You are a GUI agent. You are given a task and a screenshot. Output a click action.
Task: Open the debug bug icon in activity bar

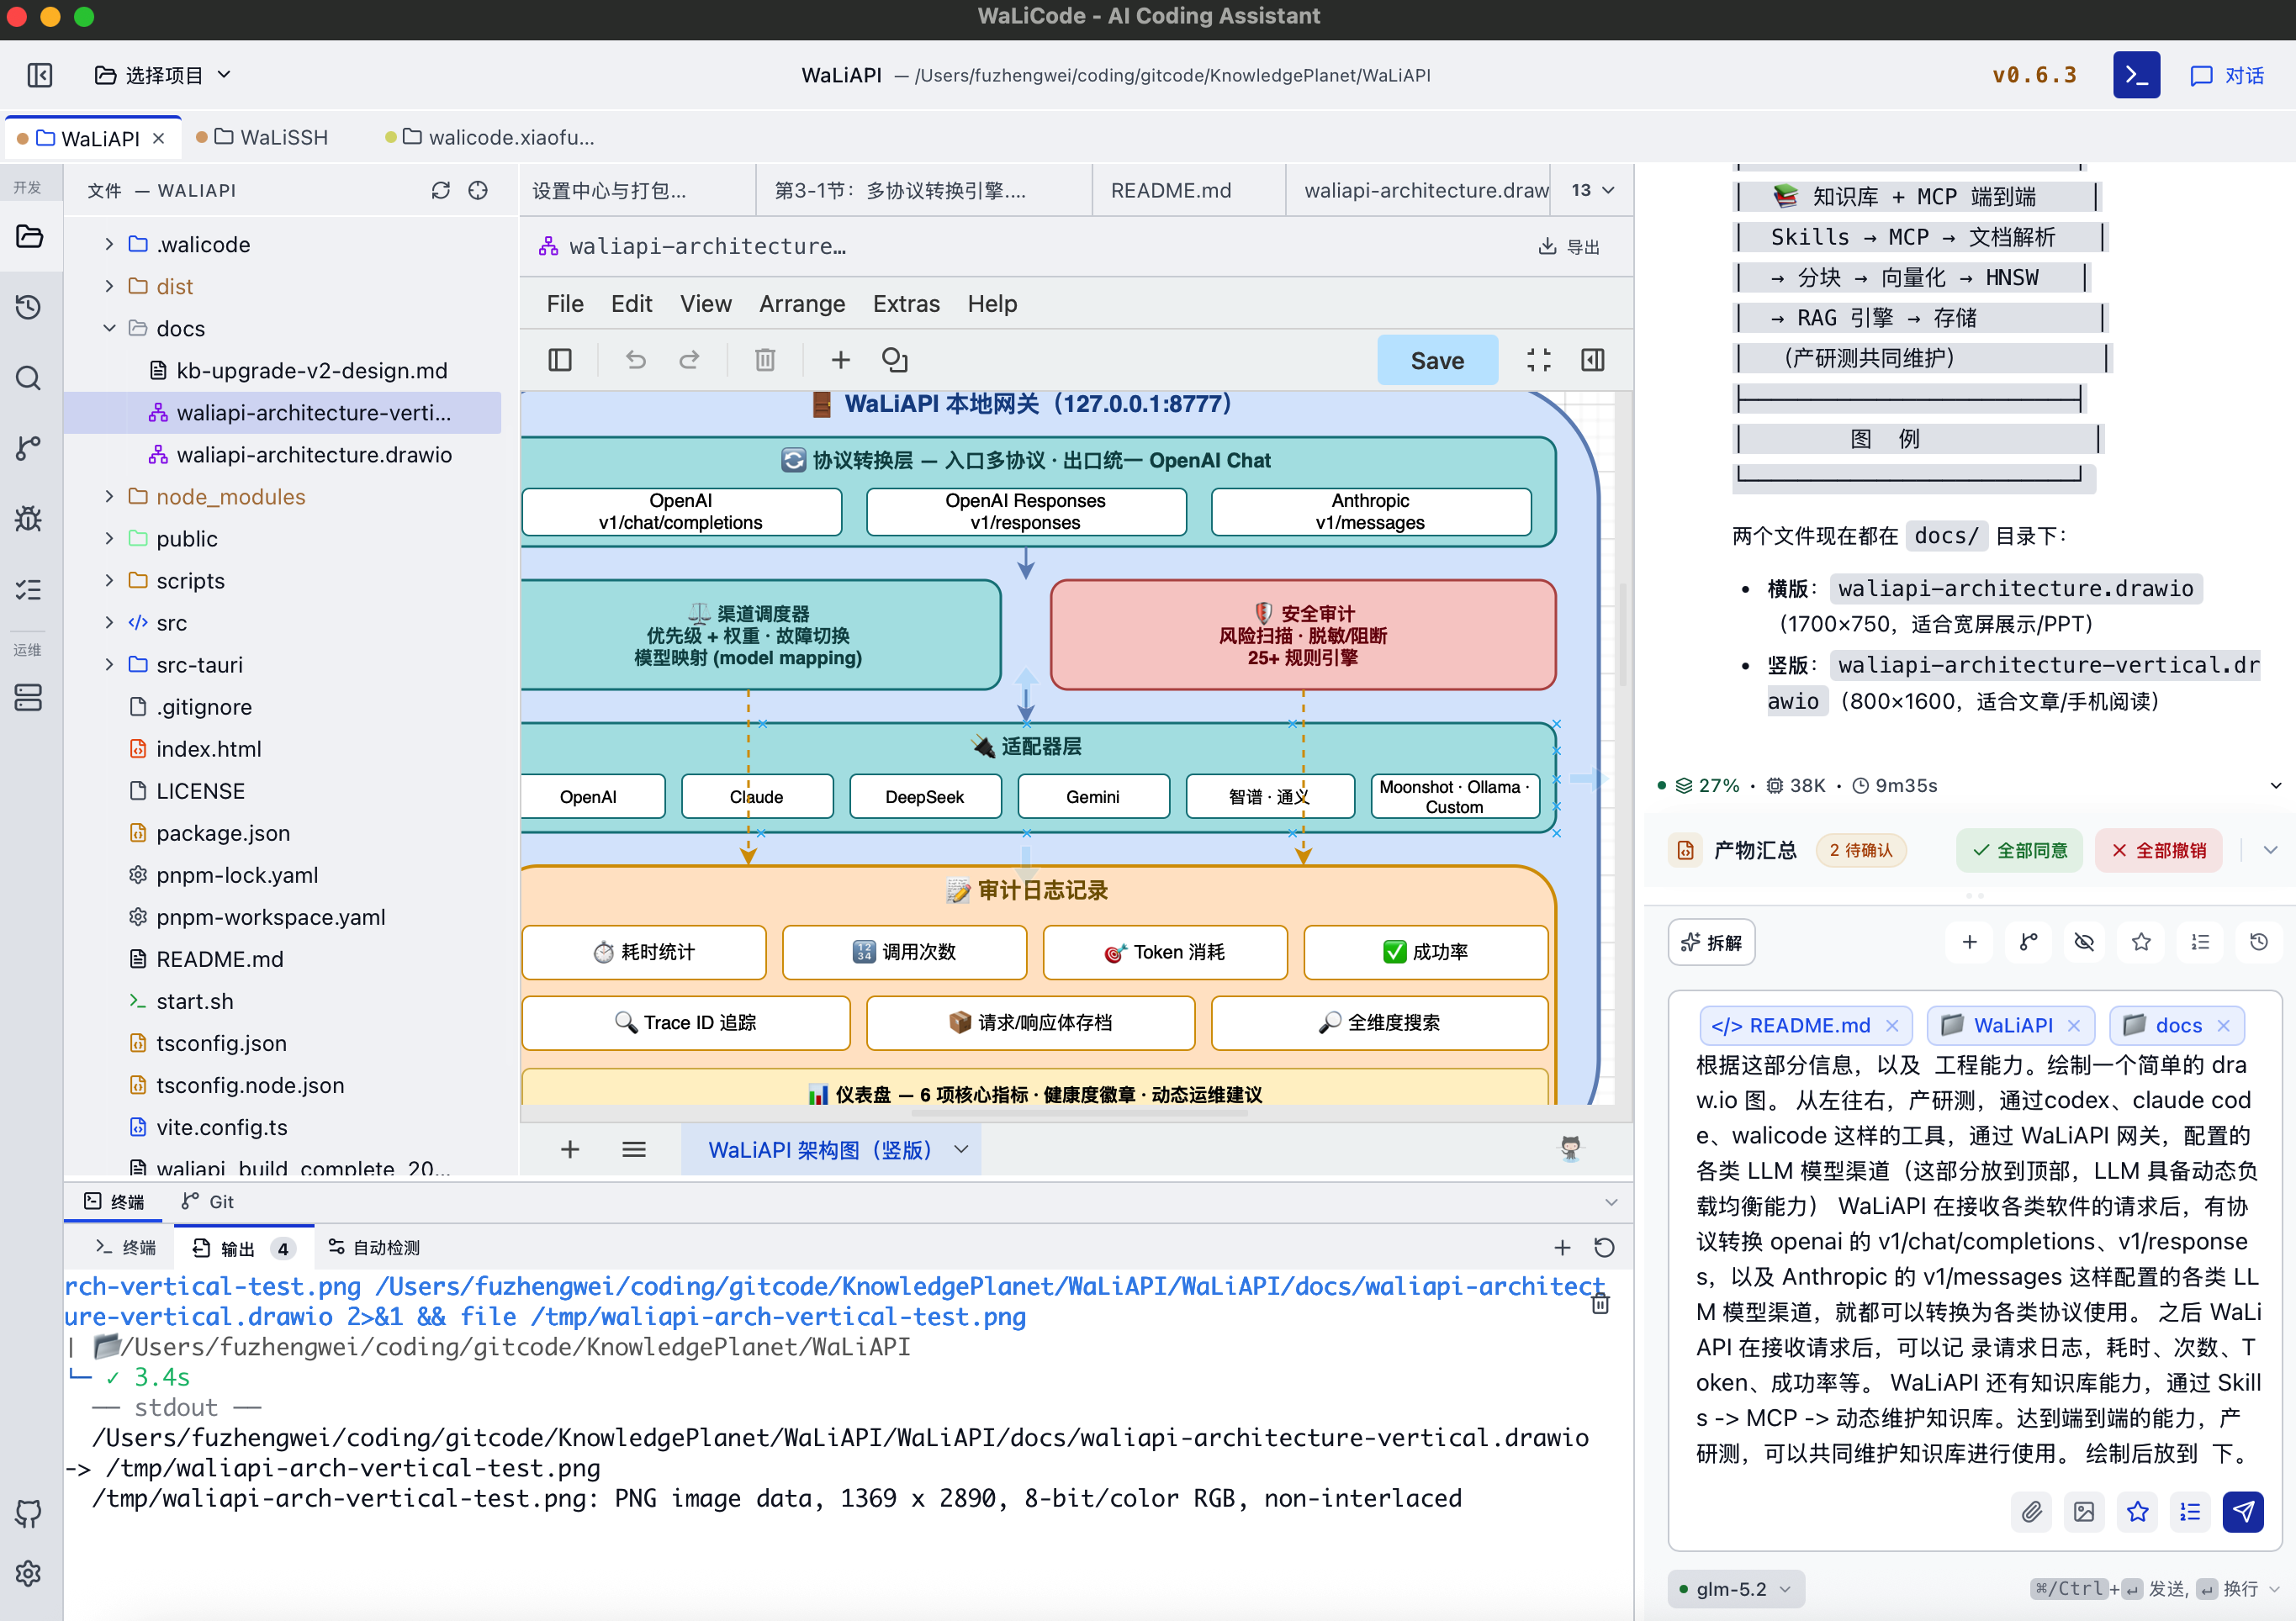(29, 518)
